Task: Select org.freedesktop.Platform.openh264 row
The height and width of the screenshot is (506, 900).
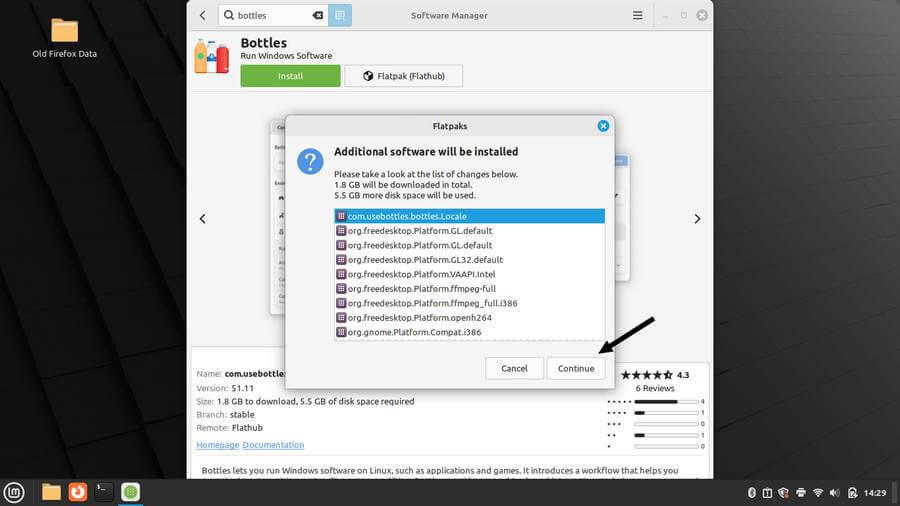Action: point(469,317)
